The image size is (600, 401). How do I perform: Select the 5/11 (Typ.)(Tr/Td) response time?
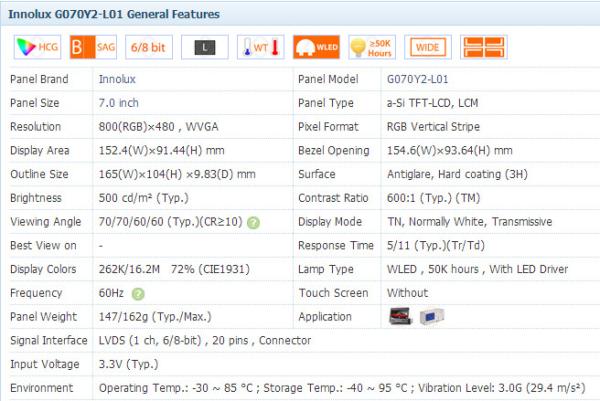(x=436, y=245)
